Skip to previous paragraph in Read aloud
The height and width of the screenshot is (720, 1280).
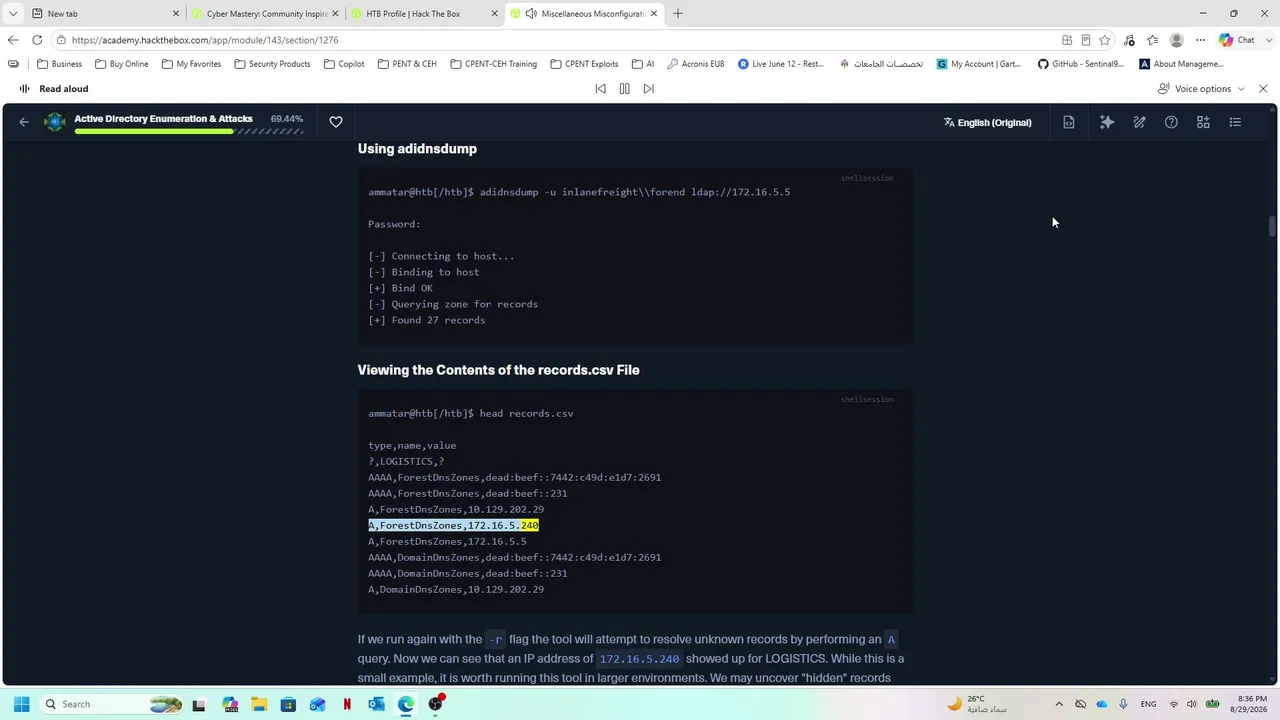[x=600, y=89]
